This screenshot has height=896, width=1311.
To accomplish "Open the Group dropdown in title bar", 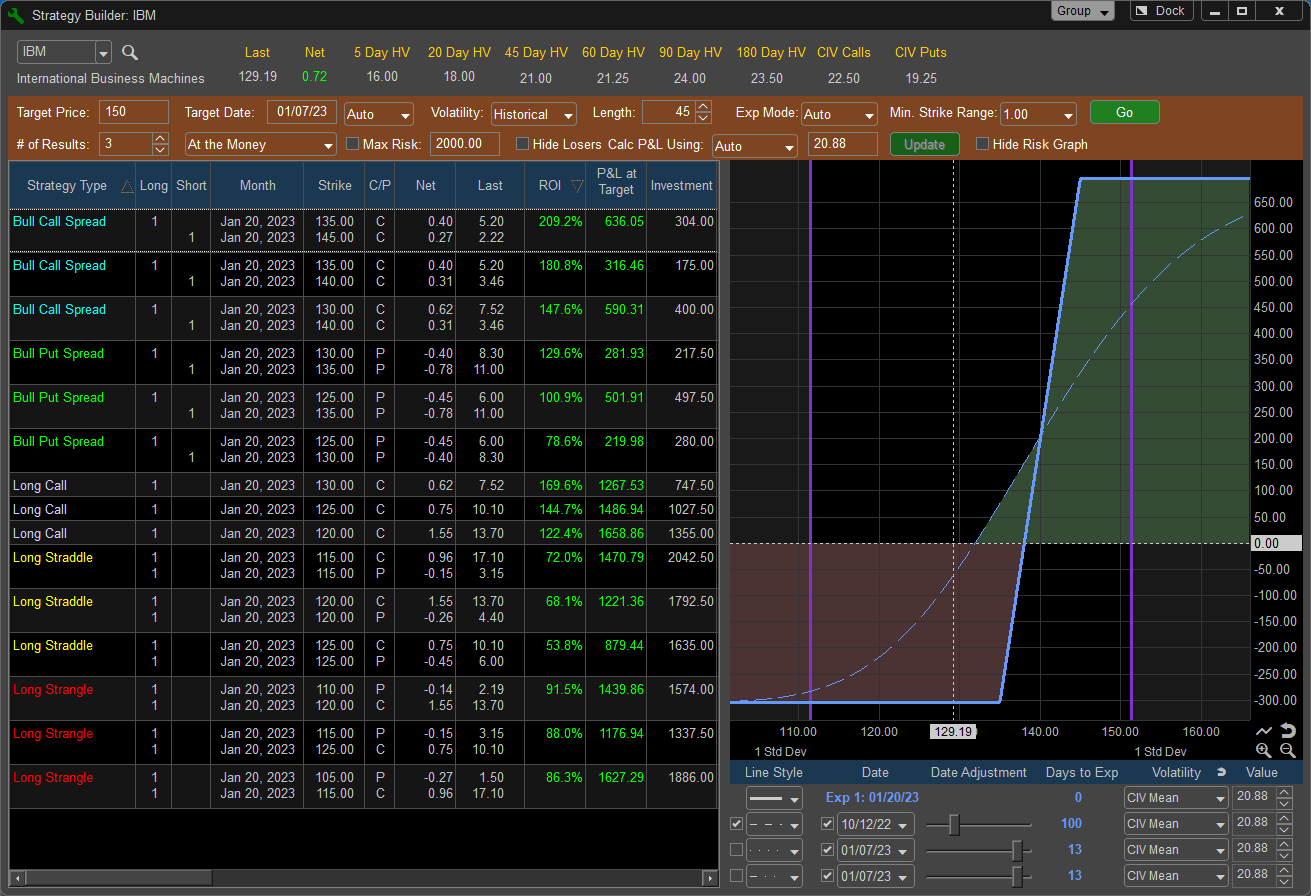I will coord(1082,11).
